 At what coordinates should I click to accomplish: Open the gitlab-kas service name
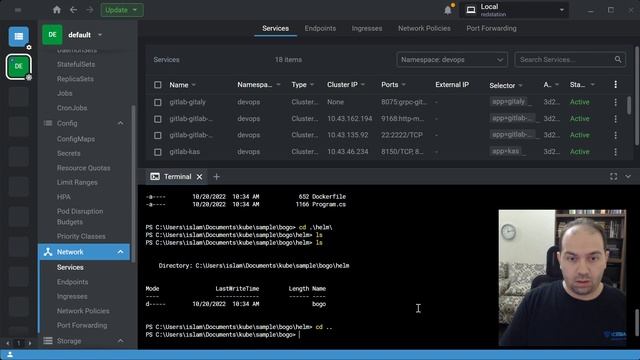click(x=185, y=151)
